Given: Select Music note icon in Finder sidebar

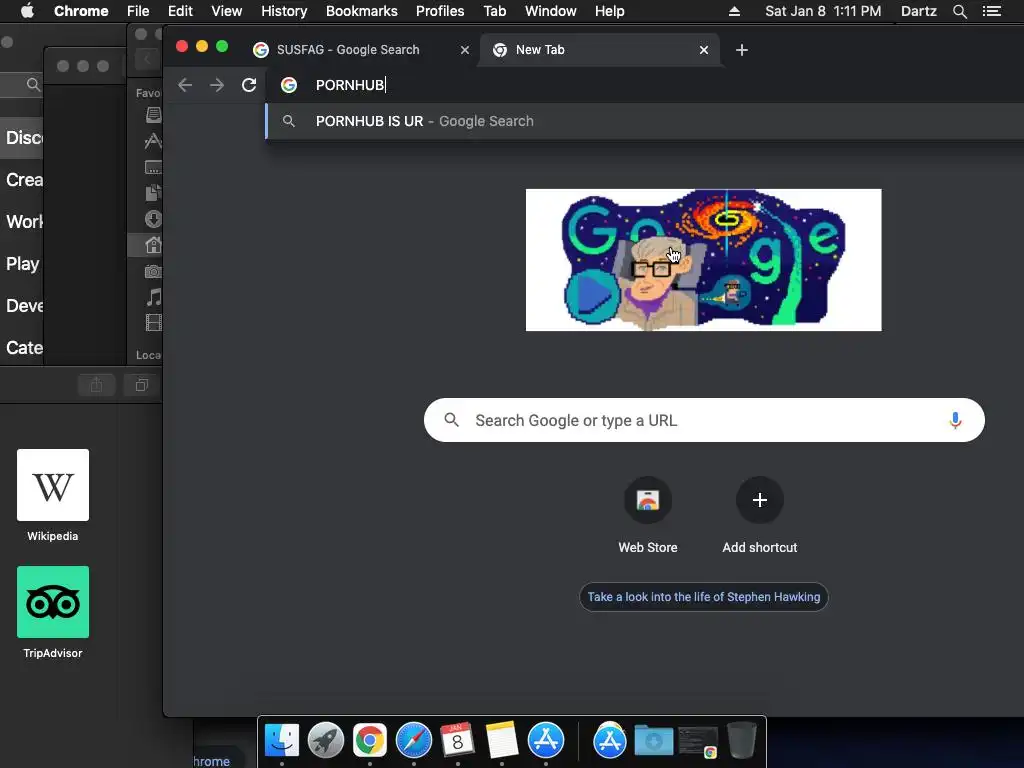Looking at the screenshot, I should (x=153, y=297).
